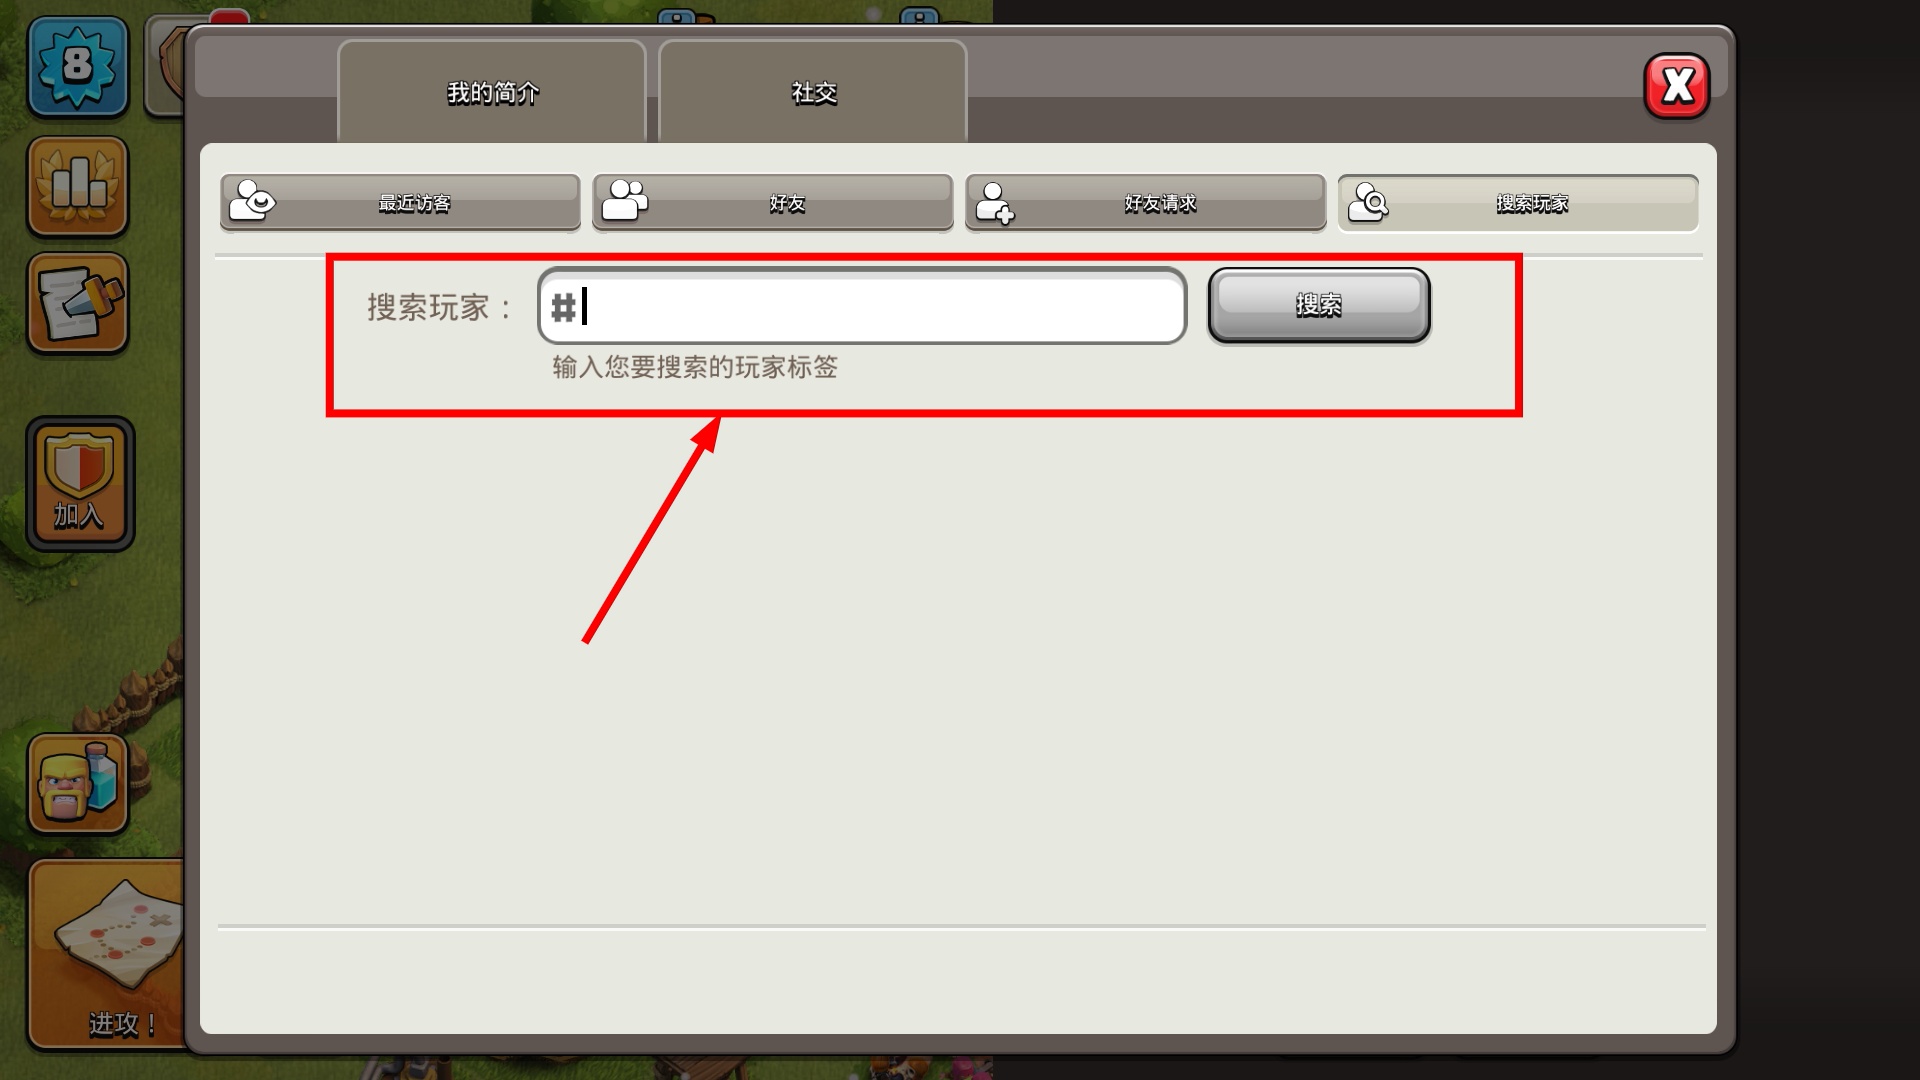Click the player level 8 badge icon
The width and height of the screenshot is (1920, 1080).
78,66
